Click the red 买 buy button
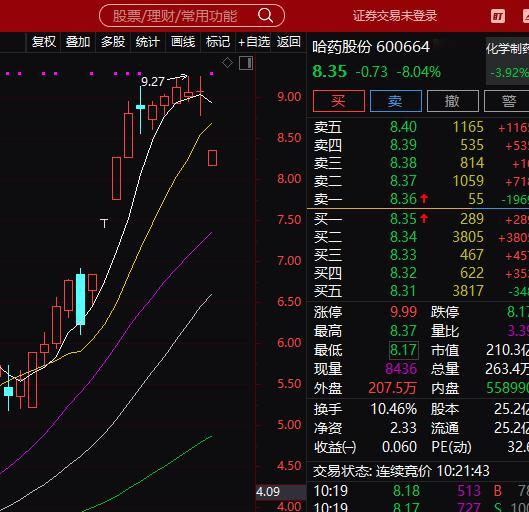 click(x=339, y=101)
